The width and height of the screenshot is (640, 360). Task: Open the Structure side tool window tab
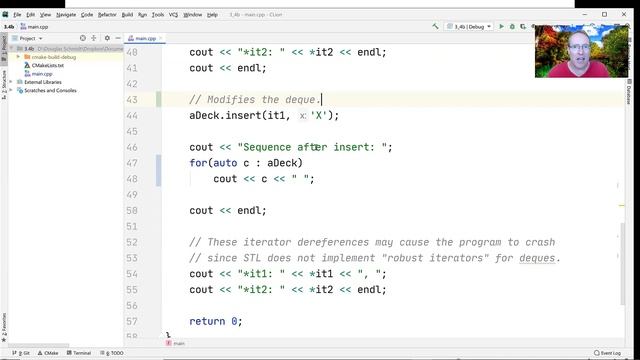point(4,84)
